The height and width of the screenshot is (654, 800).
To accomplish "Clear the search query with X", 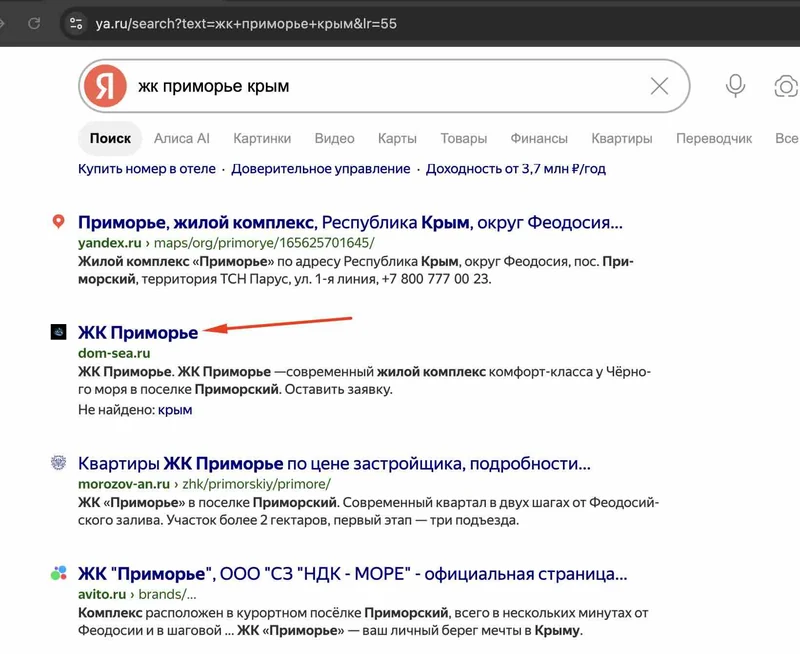I will (659, 86).
